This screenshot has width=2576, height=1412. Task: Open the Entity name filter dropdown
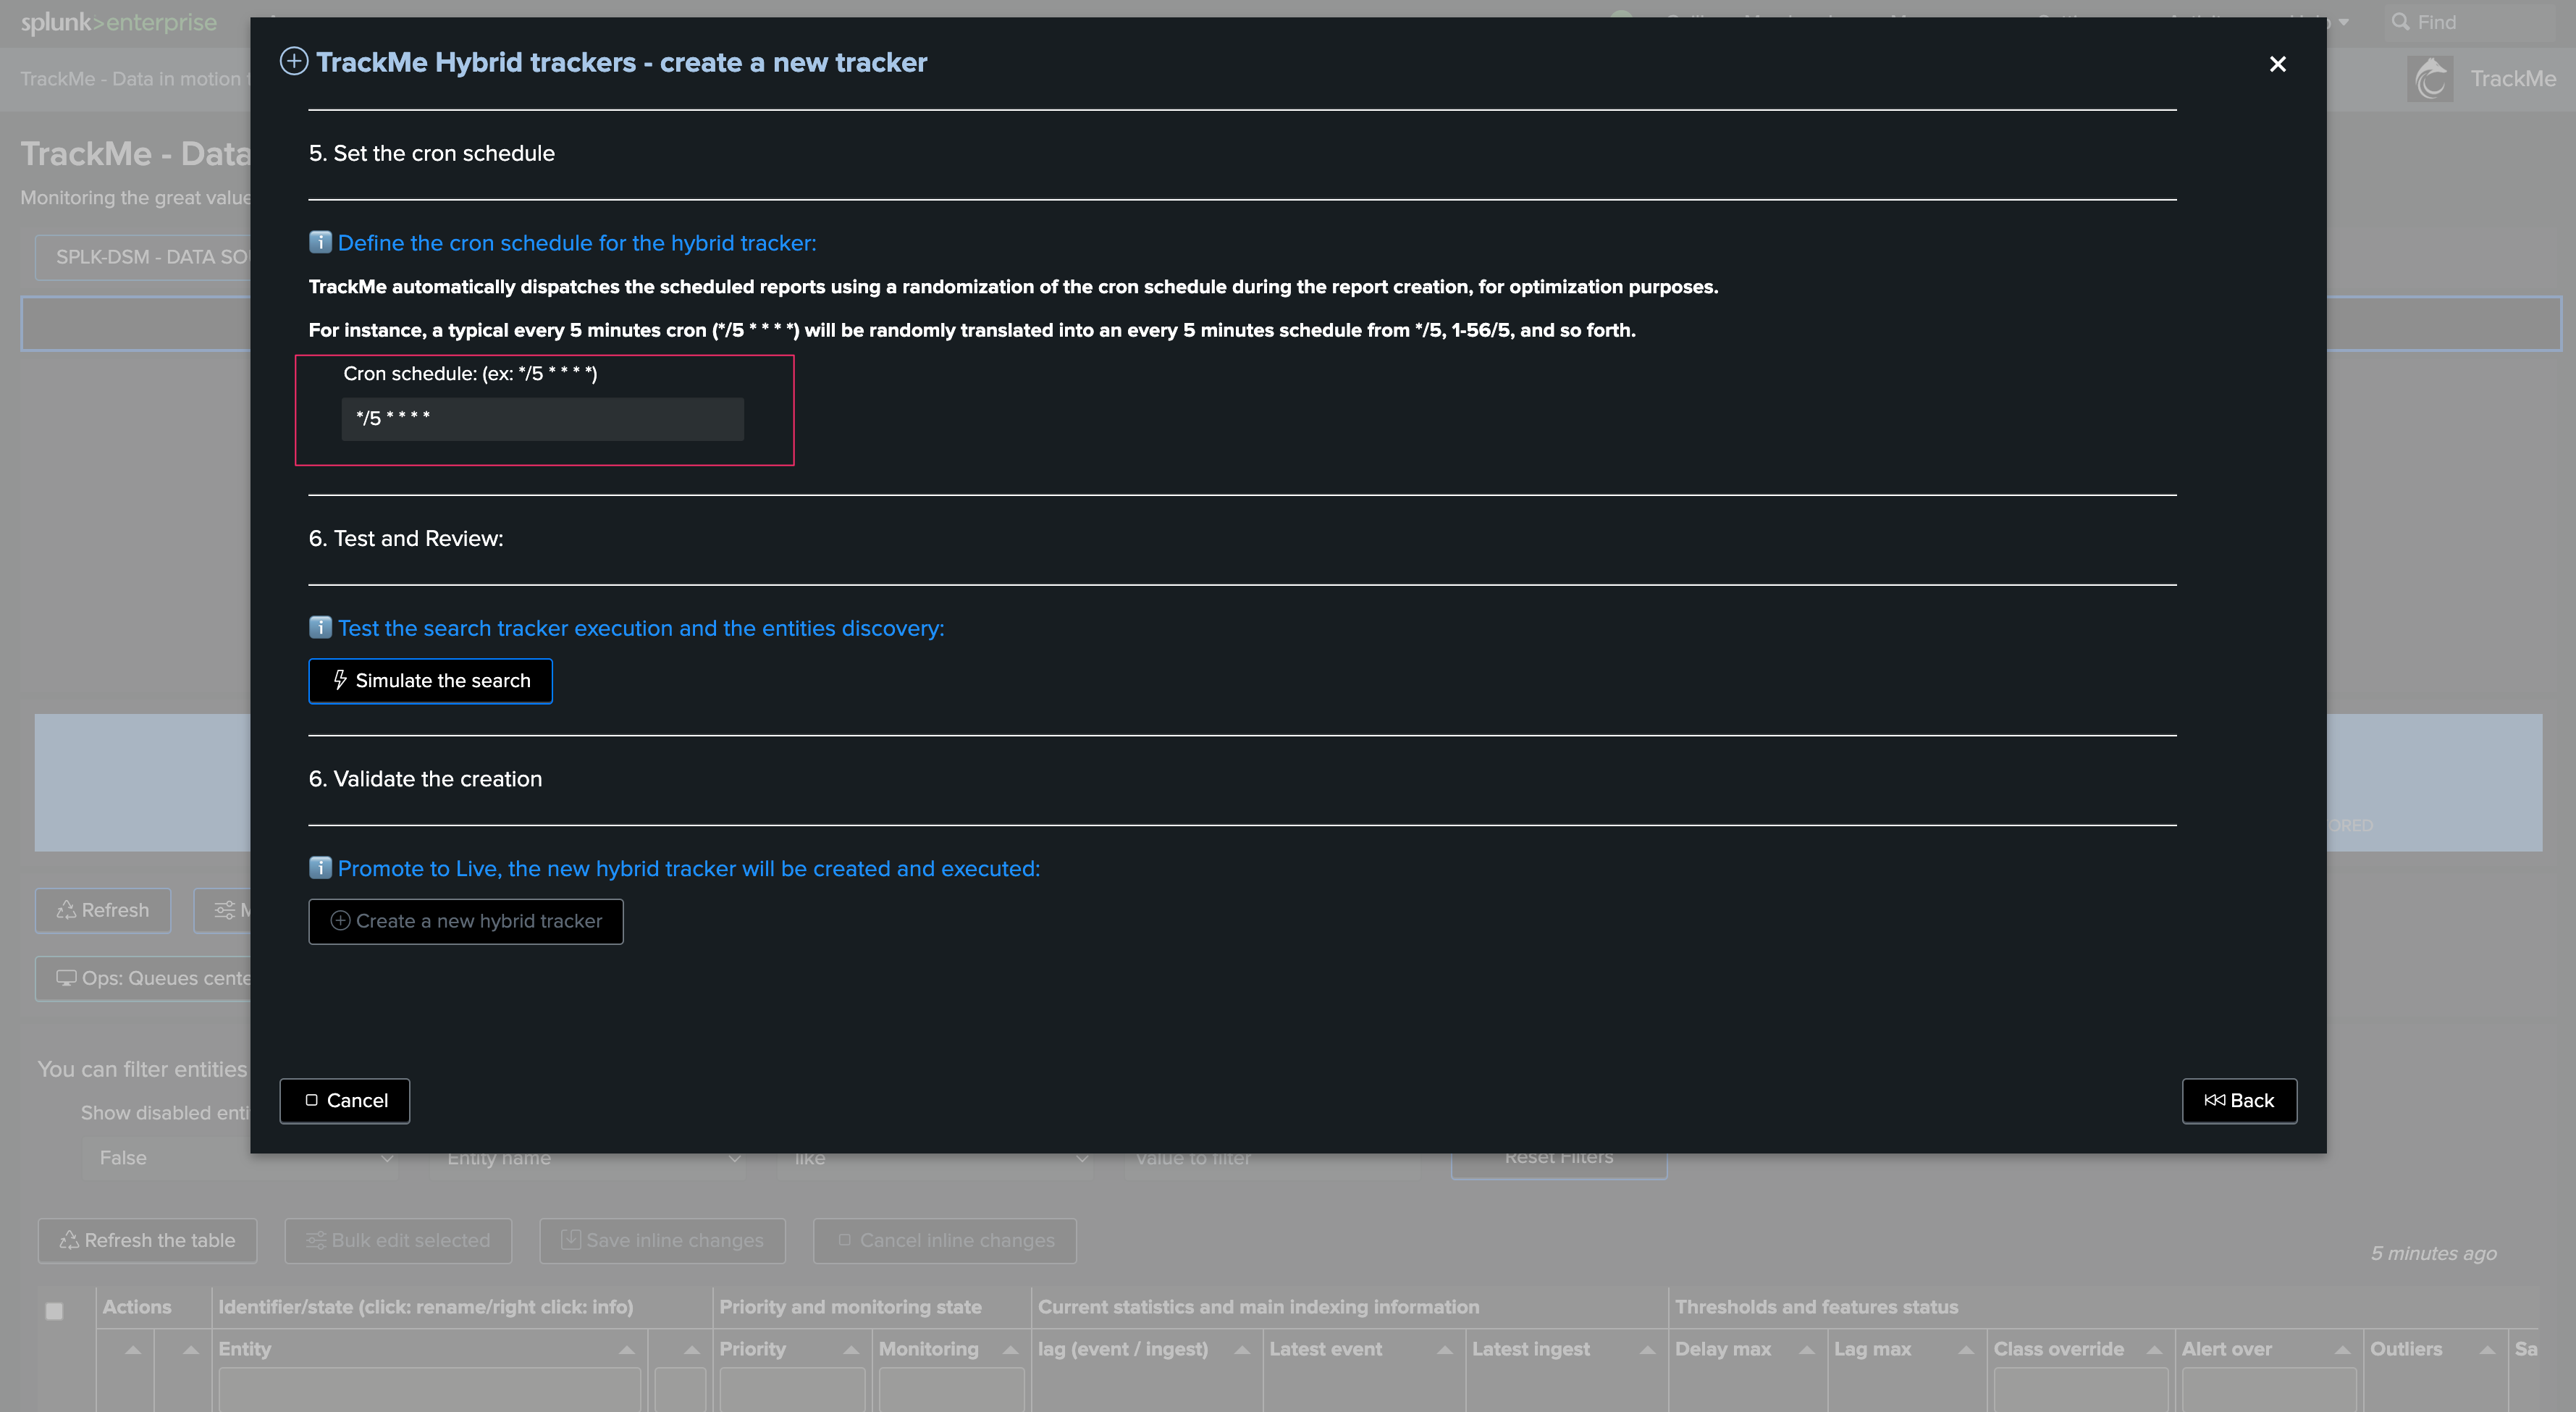(x=588, y=1158)
